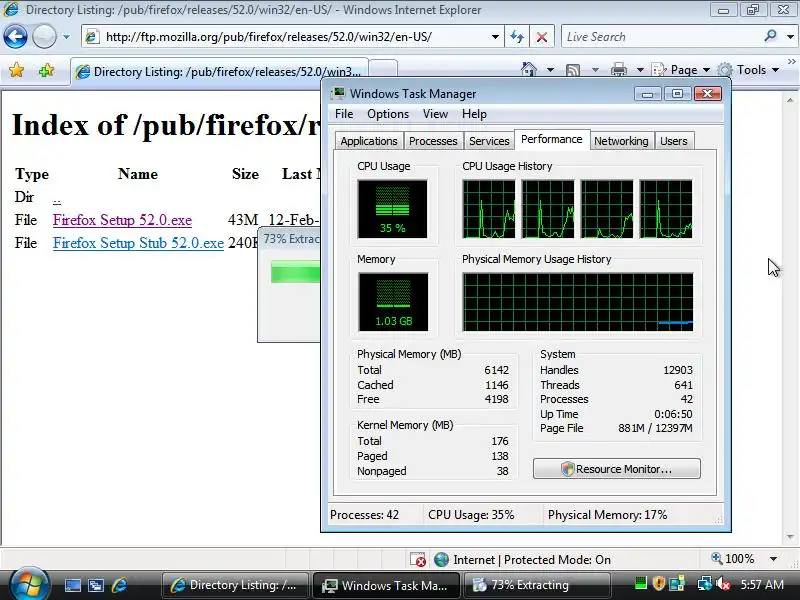800x600 pixels.
Task: Click Show Desktop quick launch icon
Action: coord(72,585)
